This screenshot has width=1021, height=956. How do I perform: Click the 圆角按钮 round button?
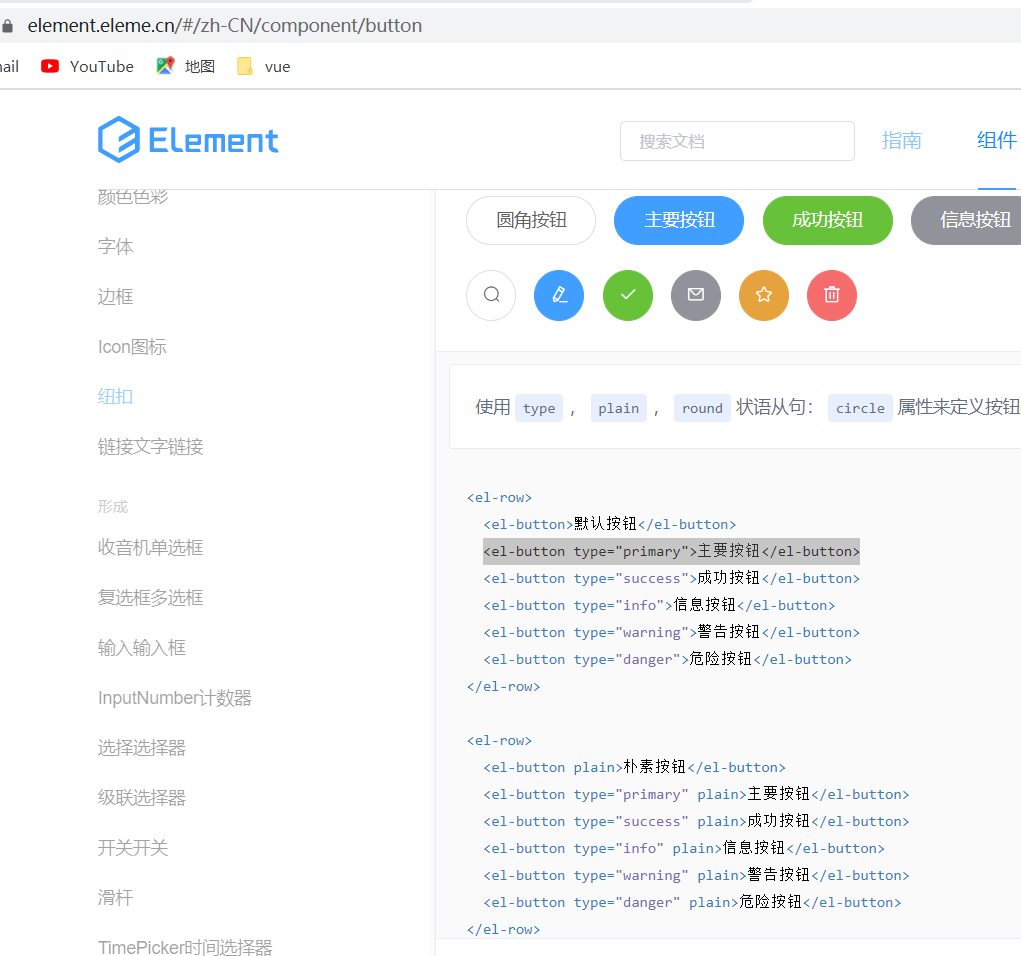point(531,220)
